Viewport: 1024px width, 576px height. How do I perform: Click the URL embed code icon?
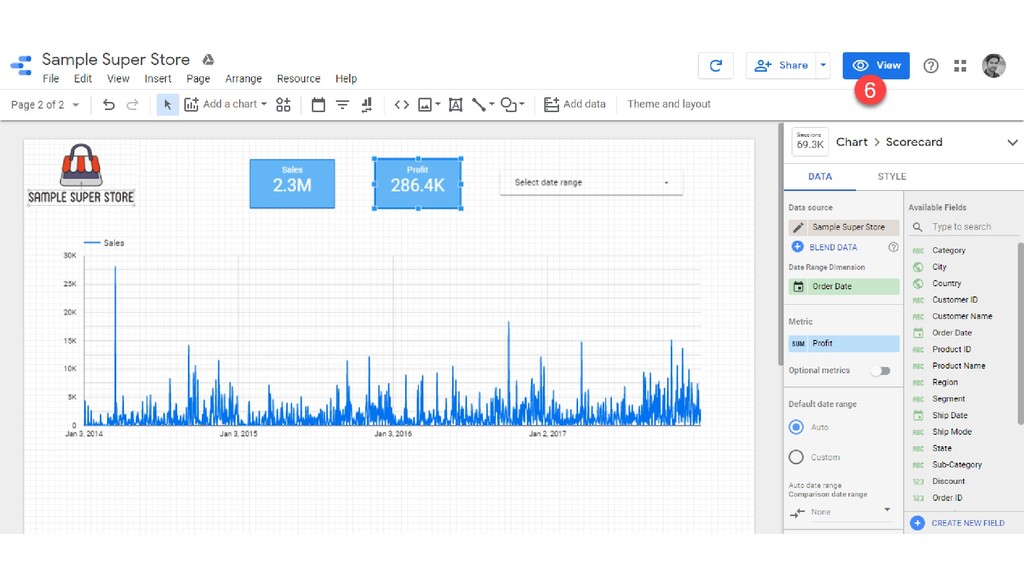[401, 104]
